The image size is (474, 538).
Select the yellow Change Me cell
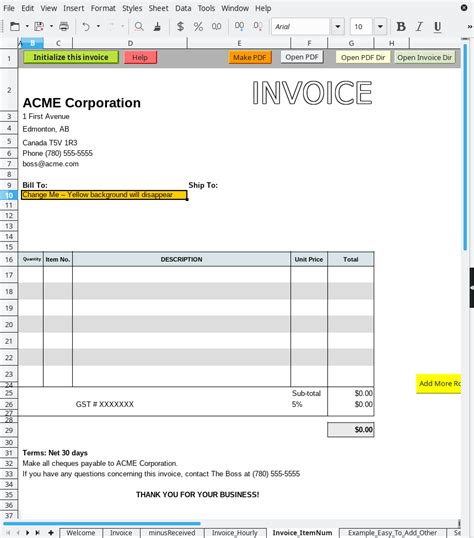click(x=104, y=195)
